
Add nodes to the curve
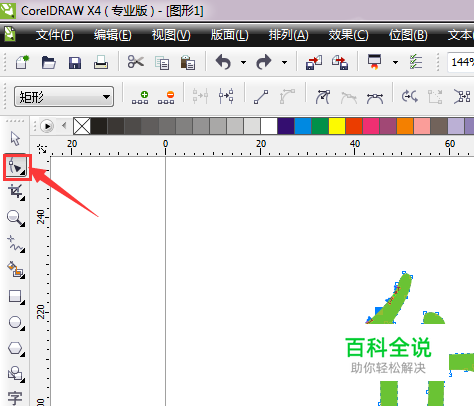pyautogui.click(x=140, y=97)
